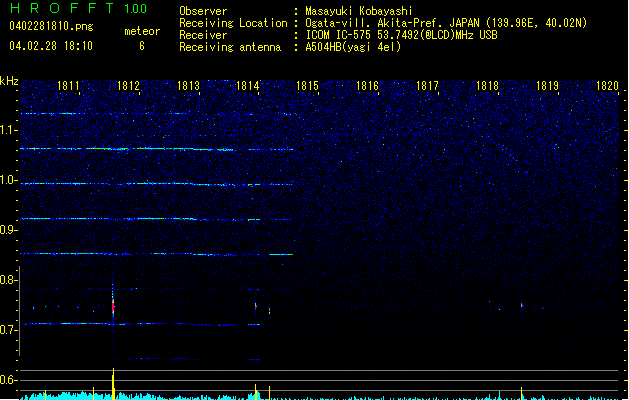This screenshot has height=400, width=629.
Task: Select the ICOM IC-575 53.7492 MHz receiver text
Action: point(401,35)
